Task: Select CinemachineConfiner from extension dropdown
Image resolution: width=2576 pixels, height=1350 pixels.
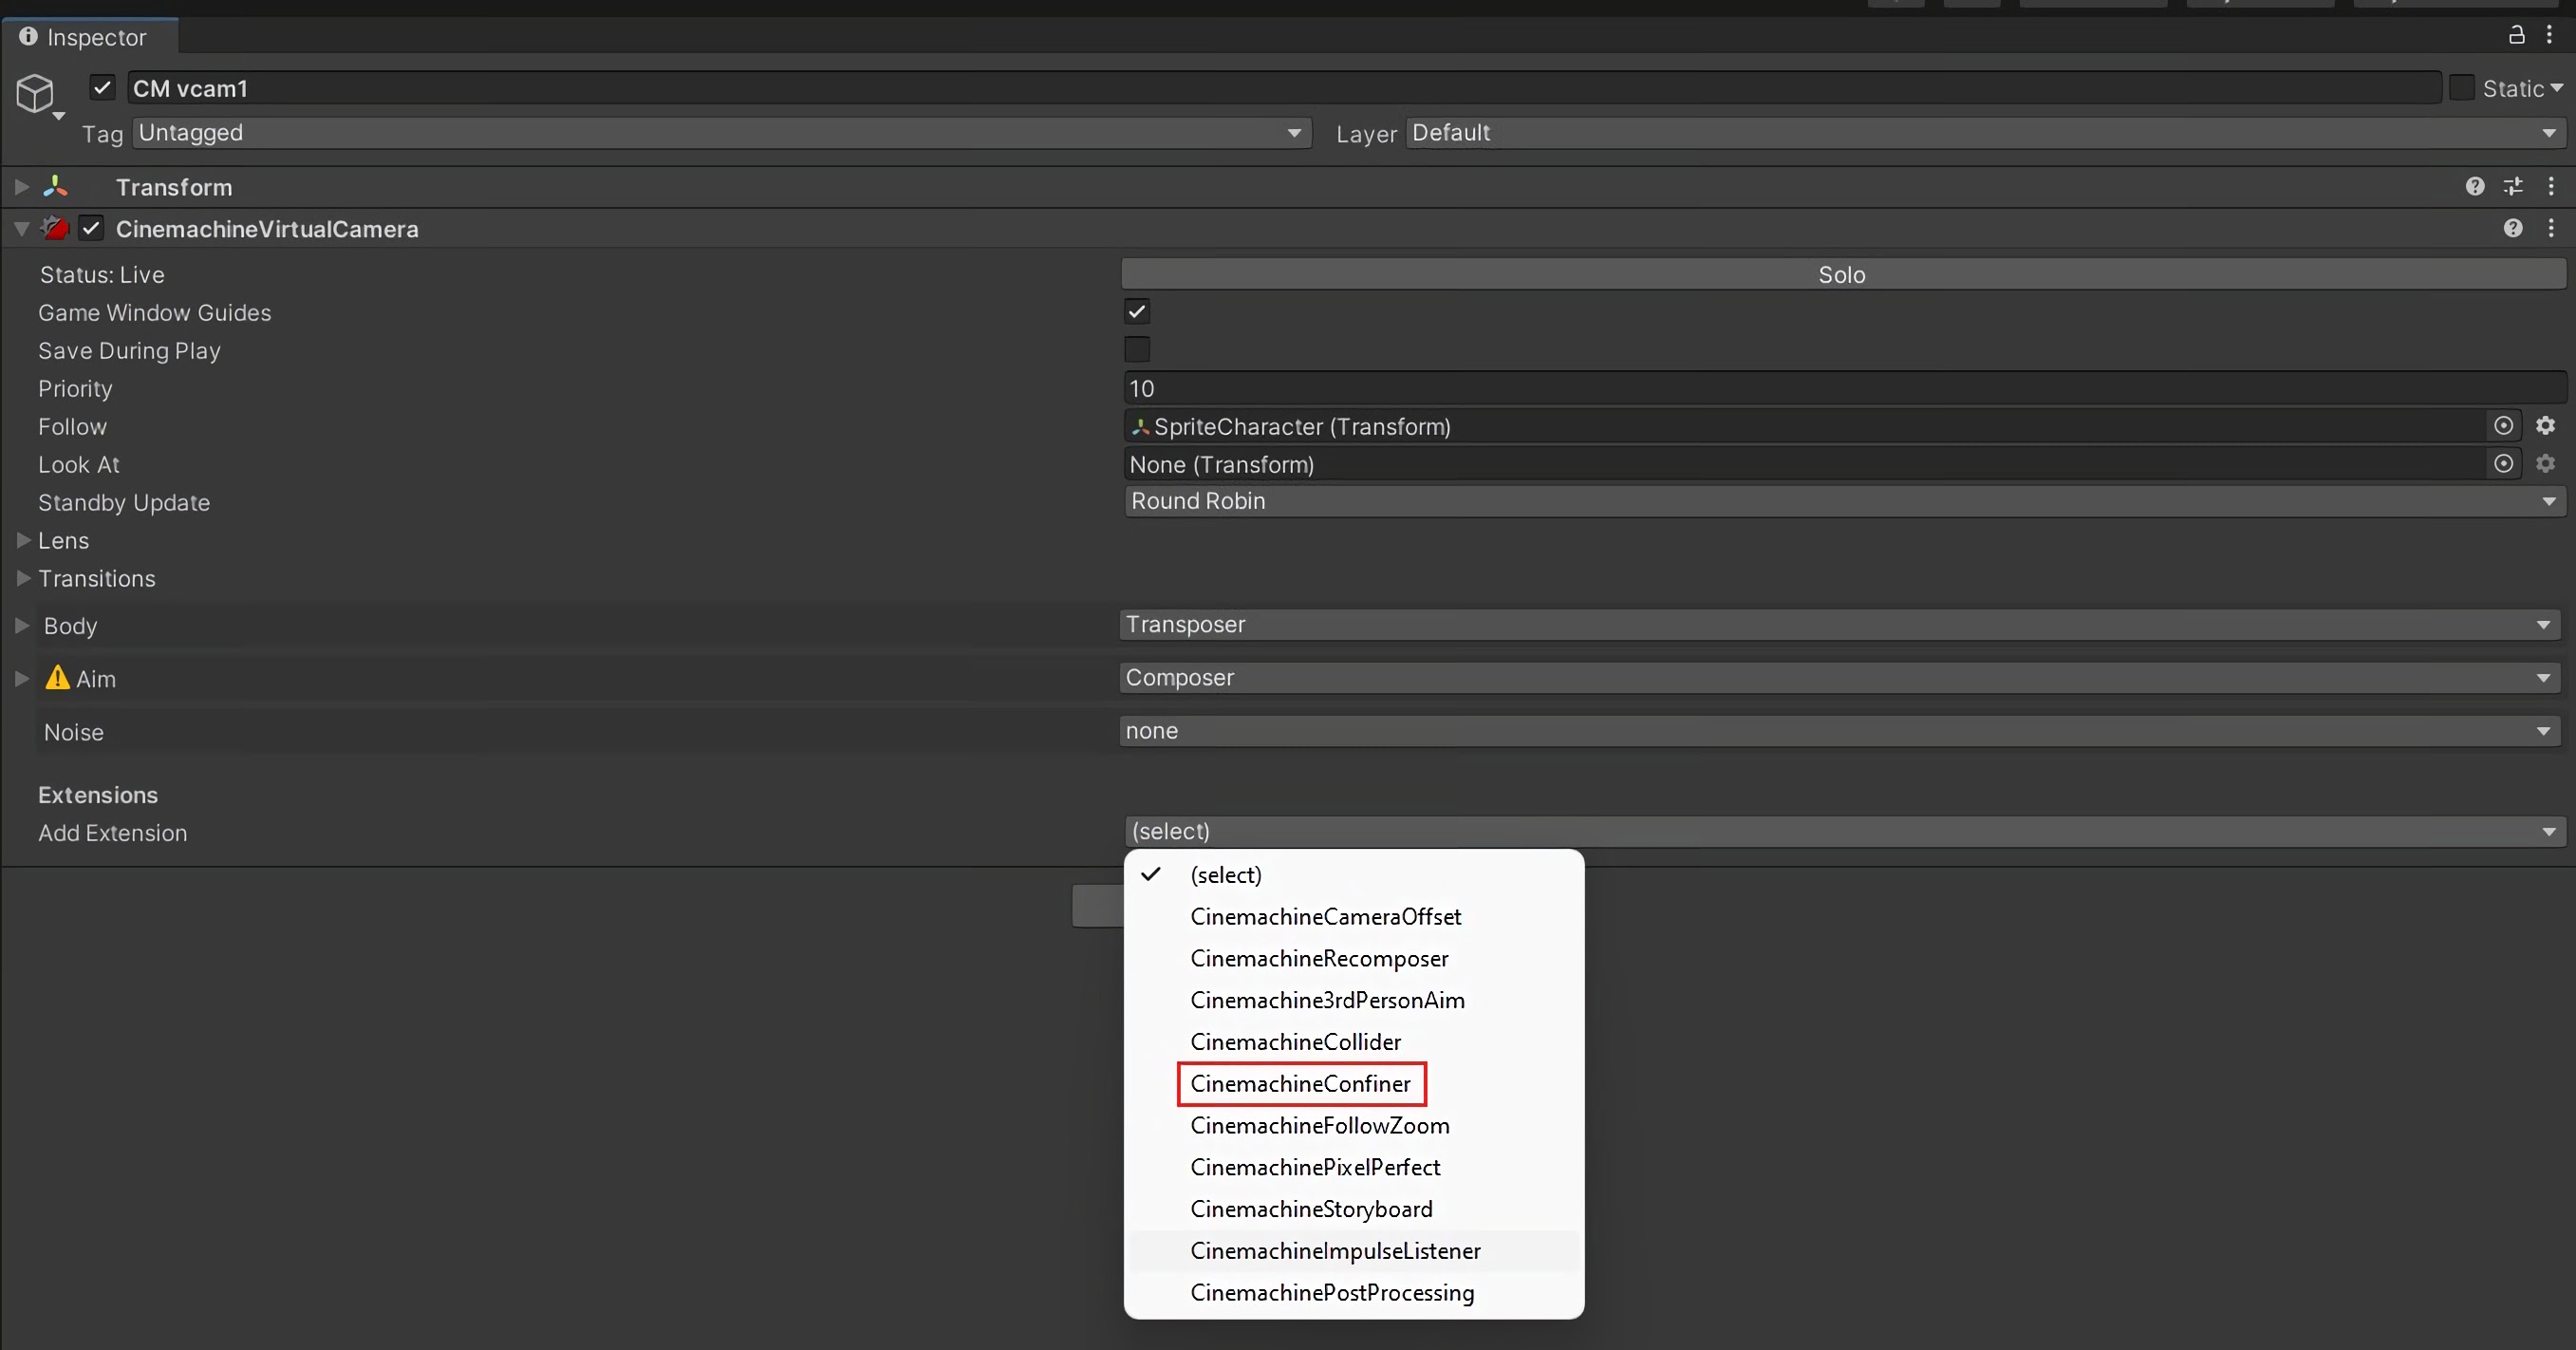Action: pos(1298,1082)
